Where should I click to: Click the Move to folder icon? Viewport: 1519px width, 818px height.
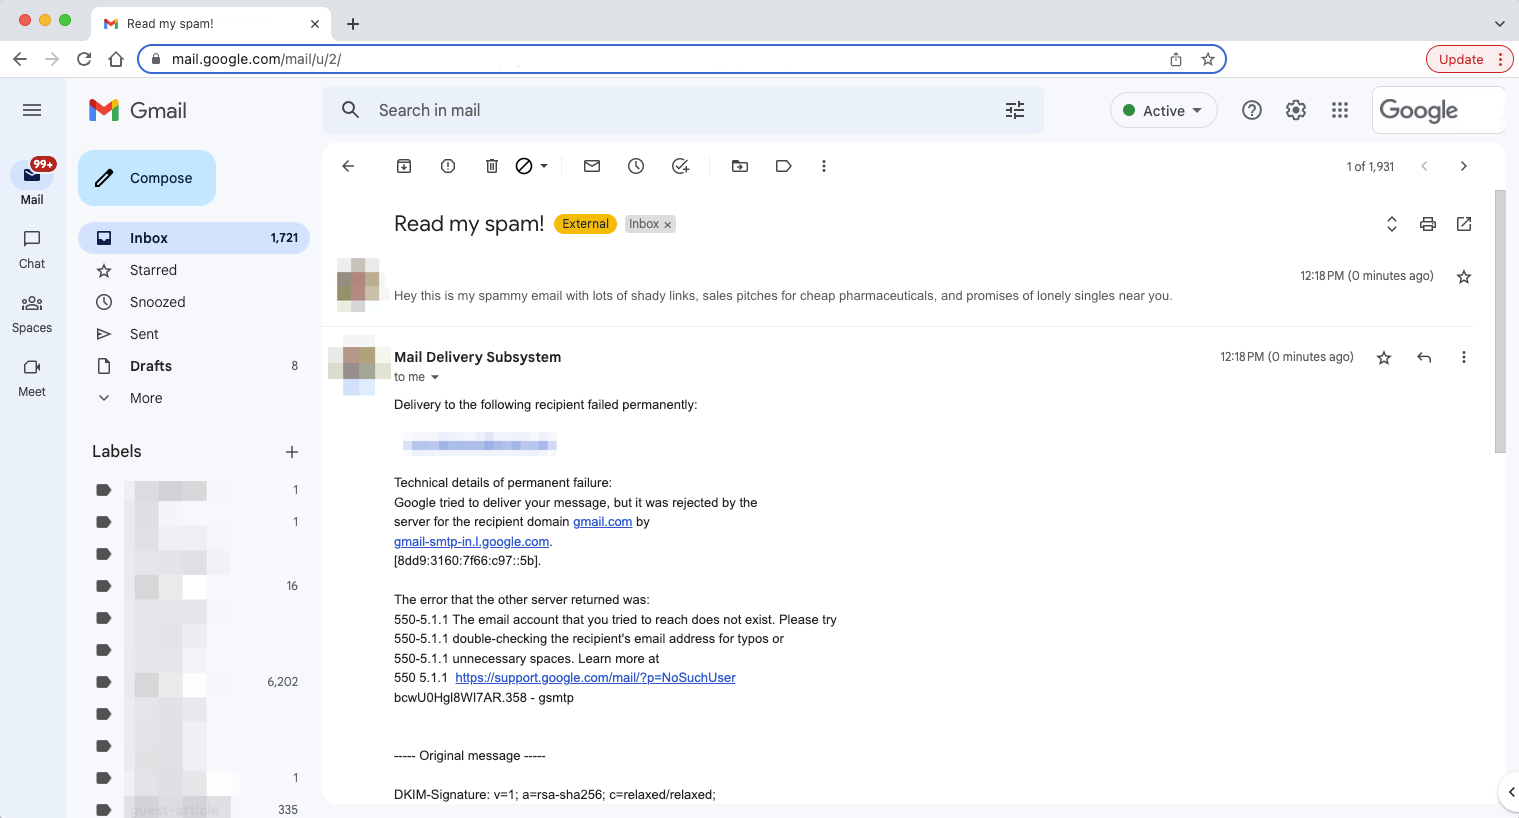740,166
